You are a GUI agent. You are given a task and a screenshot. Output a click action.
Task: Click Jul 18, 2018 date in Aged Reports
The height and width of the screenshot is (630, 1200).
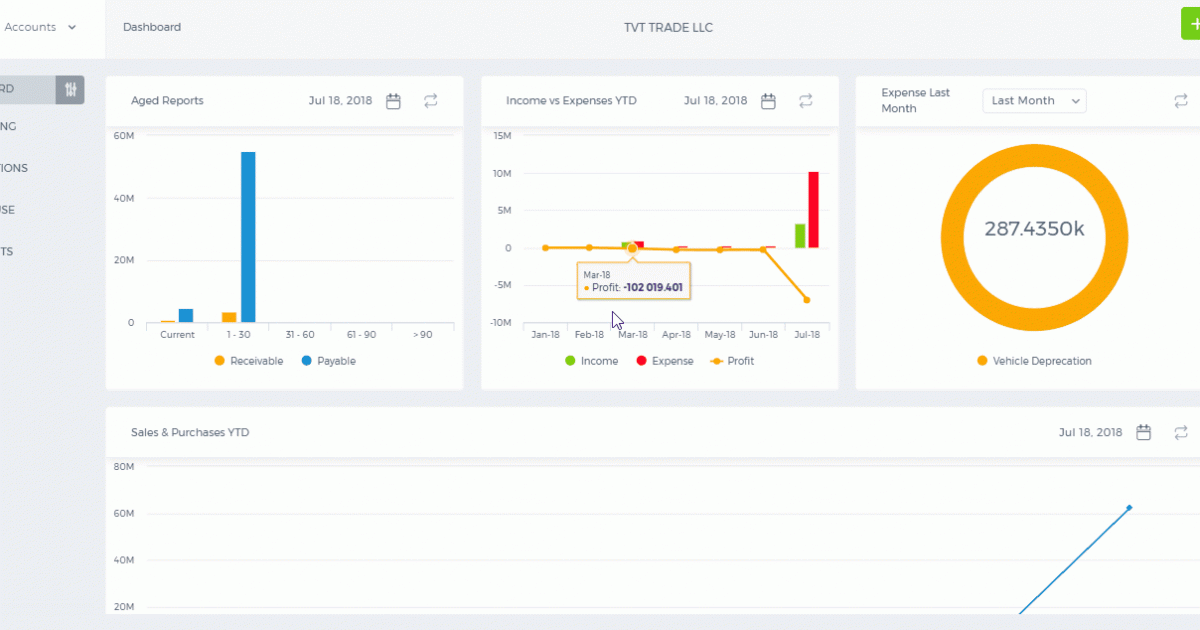[340, 101]
